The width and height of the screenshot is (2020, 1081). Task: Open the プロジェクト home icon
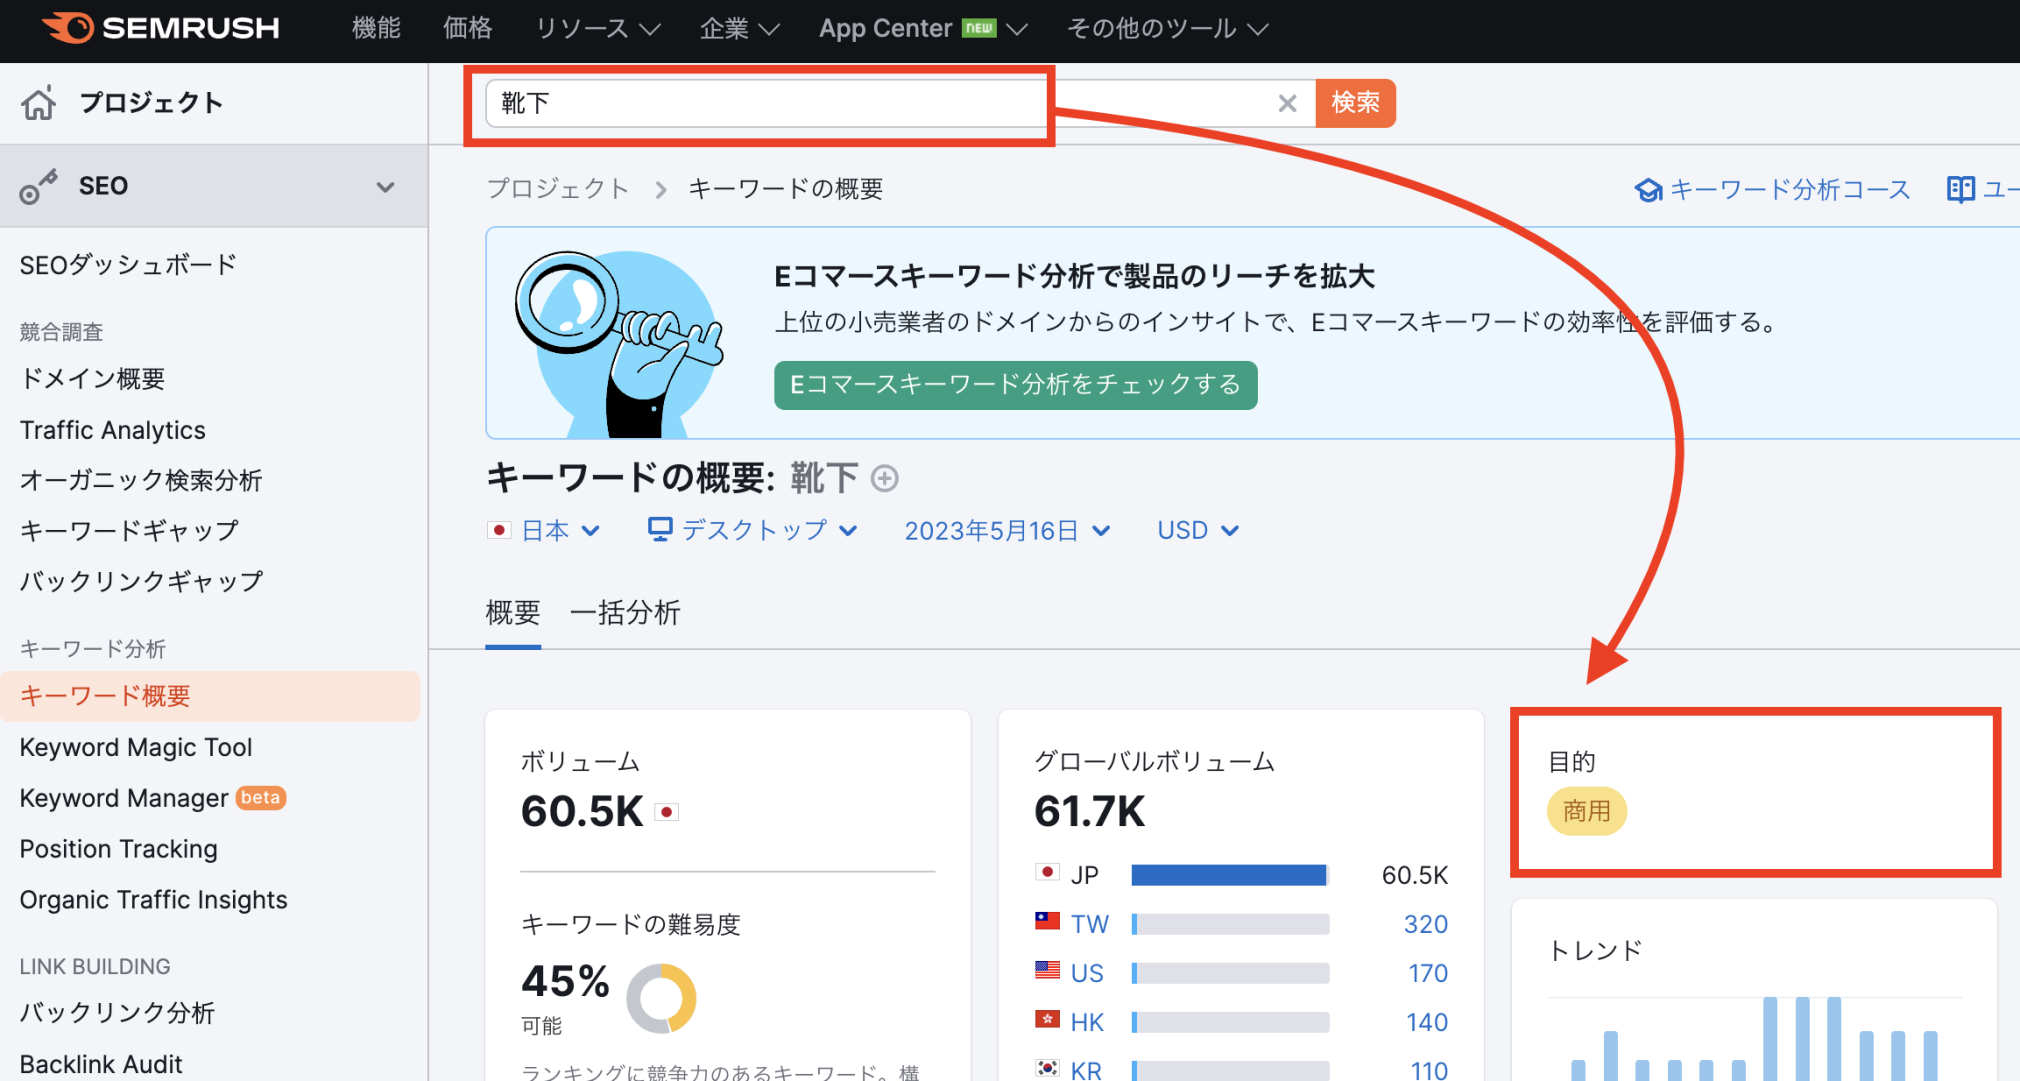coord(38,103)
